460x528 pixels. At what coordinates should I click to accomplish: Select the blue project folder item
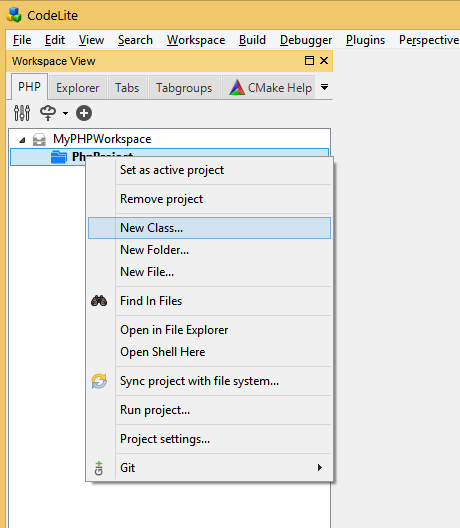click(x=58, y=157)
